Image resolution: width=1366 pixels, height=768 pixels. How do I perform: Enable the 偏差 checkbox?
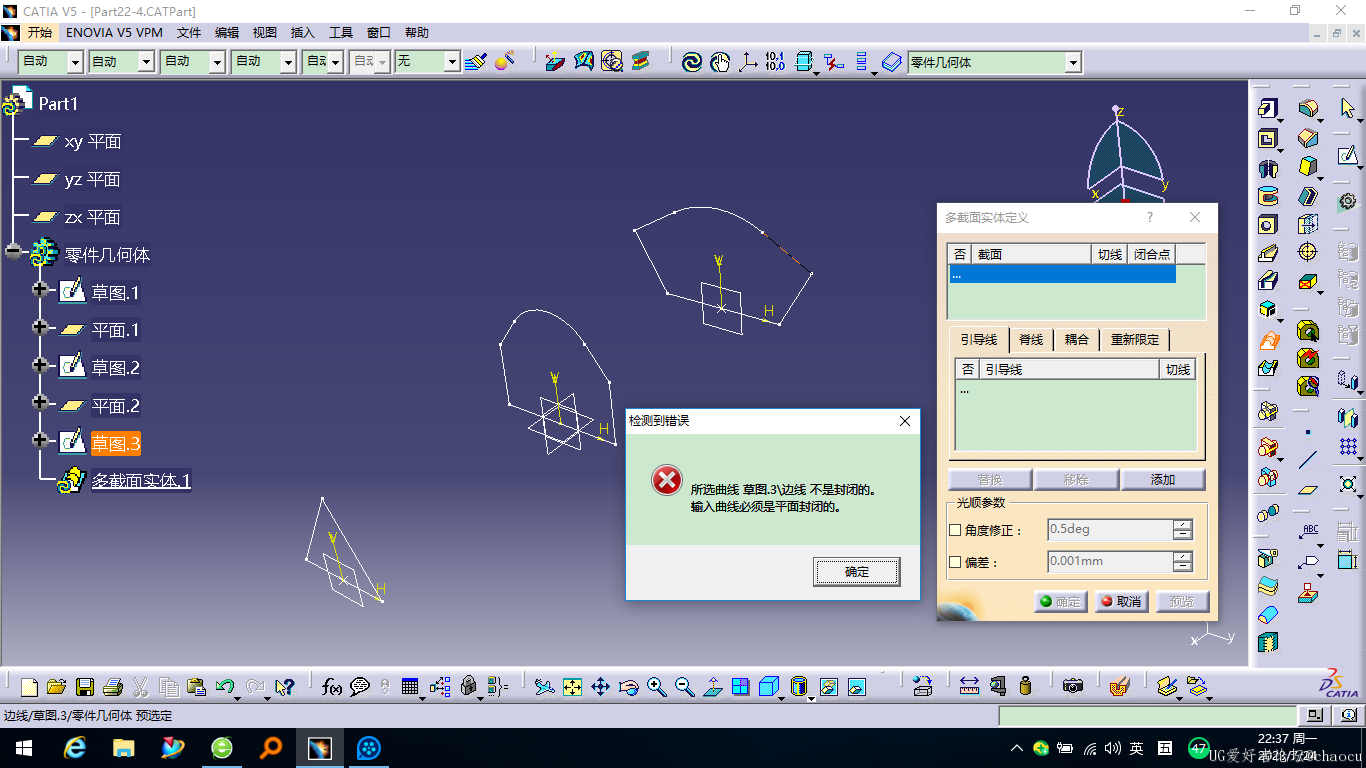click(955, 562)
